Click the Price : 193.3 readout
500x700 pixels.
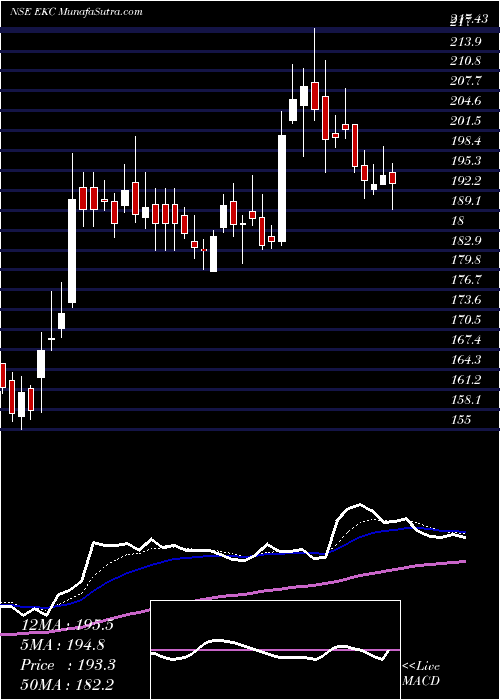tap(68, 665)
